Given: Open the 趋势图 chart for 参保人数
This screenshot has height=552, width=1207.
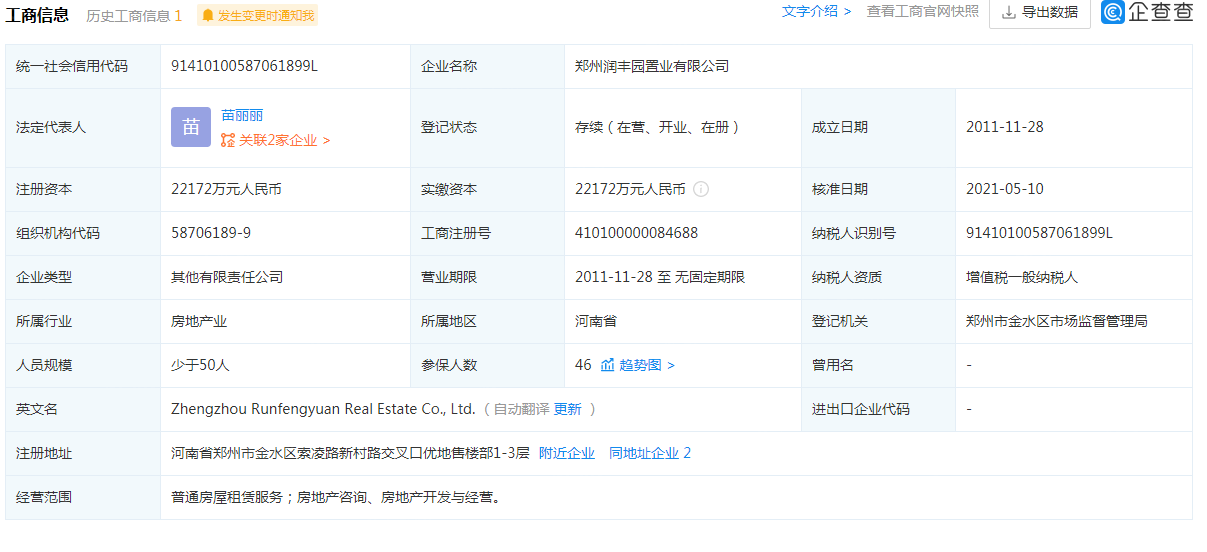Looking at the screenshot, I should [638, 365].
